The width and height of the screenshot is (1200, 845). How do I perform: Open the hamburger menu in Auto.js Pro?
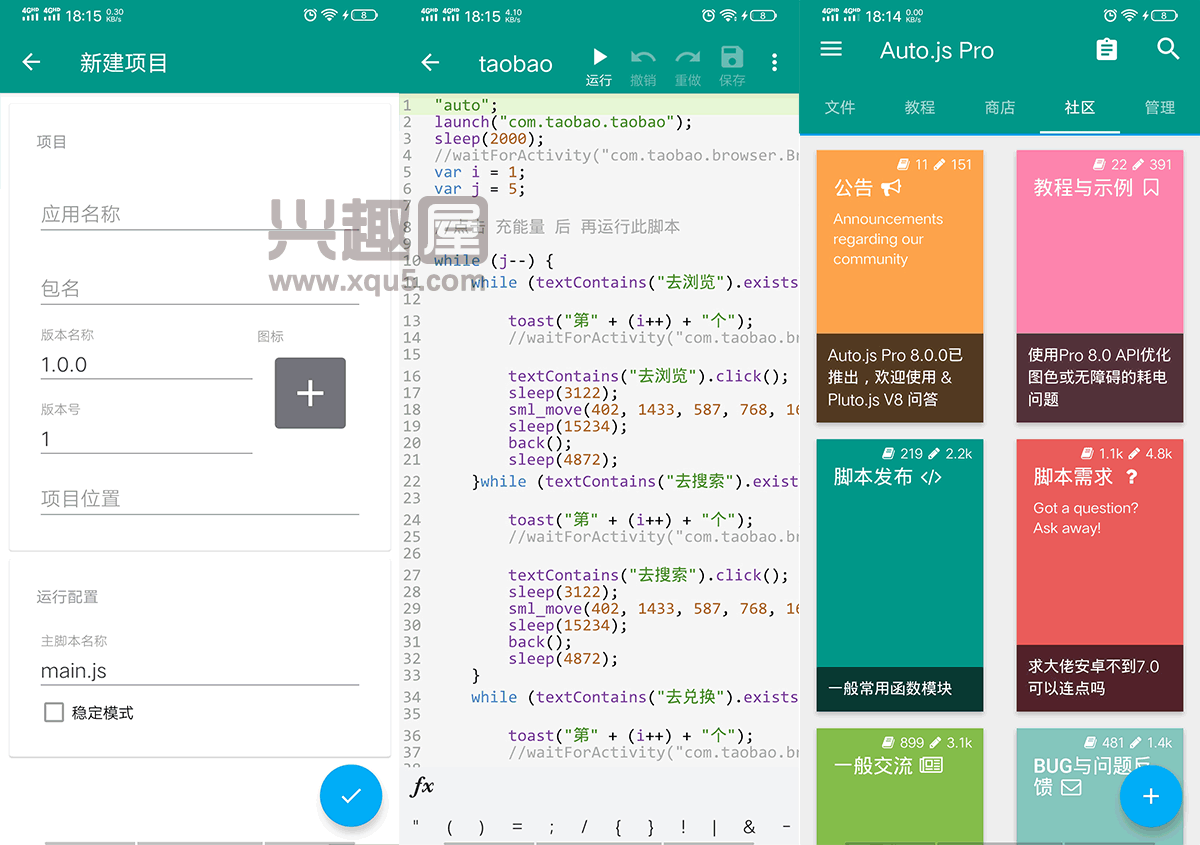pyautogui.click(x=831, y=49)
